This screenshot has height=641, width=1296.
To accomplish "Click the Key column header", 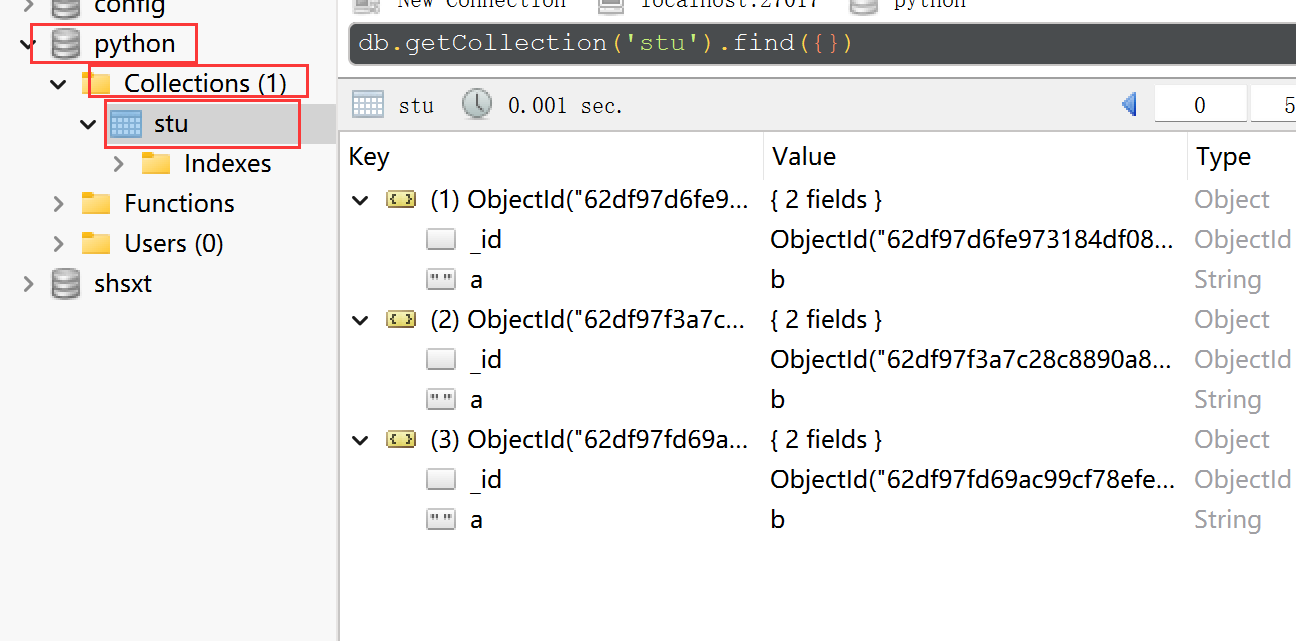I will [370, 157].
